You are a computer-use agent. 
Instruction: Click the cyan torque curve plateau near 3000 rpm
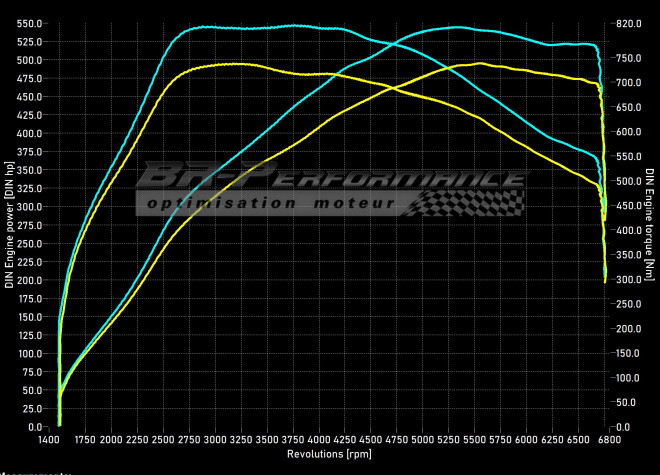pyautogui.click(x=215, y=27)
